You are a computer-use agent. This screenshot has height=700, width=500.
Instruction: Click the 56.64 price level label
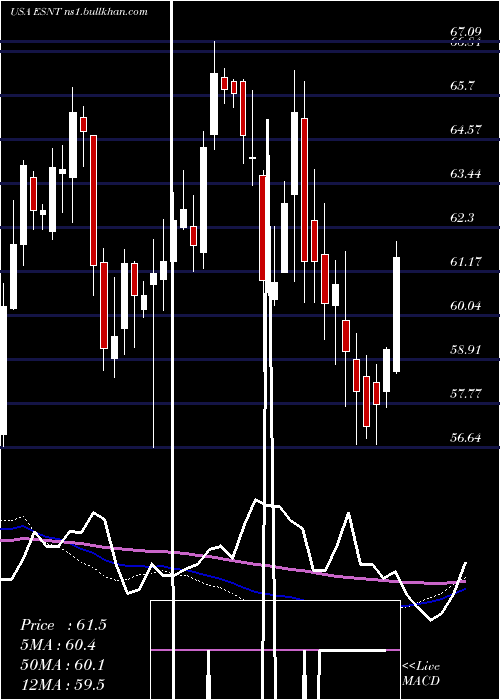click(466, 438)
